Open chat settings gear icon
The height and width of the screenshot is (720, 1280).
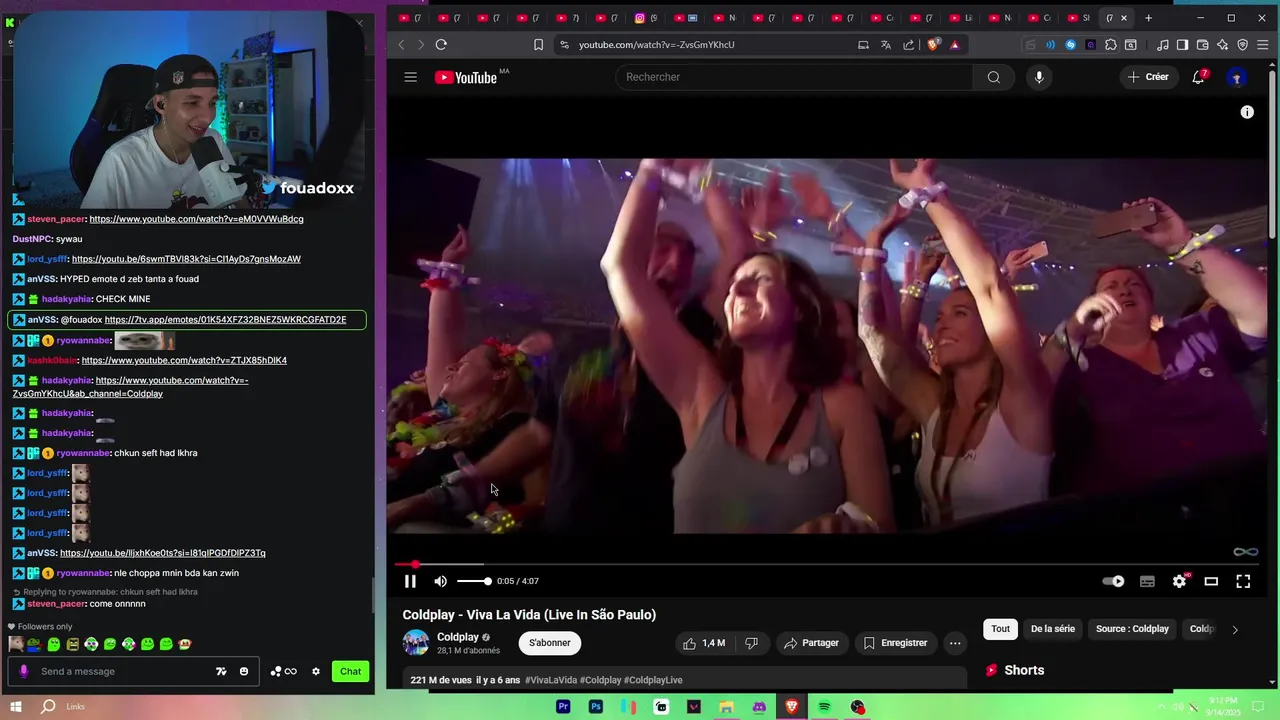click(x=316, y=671)
